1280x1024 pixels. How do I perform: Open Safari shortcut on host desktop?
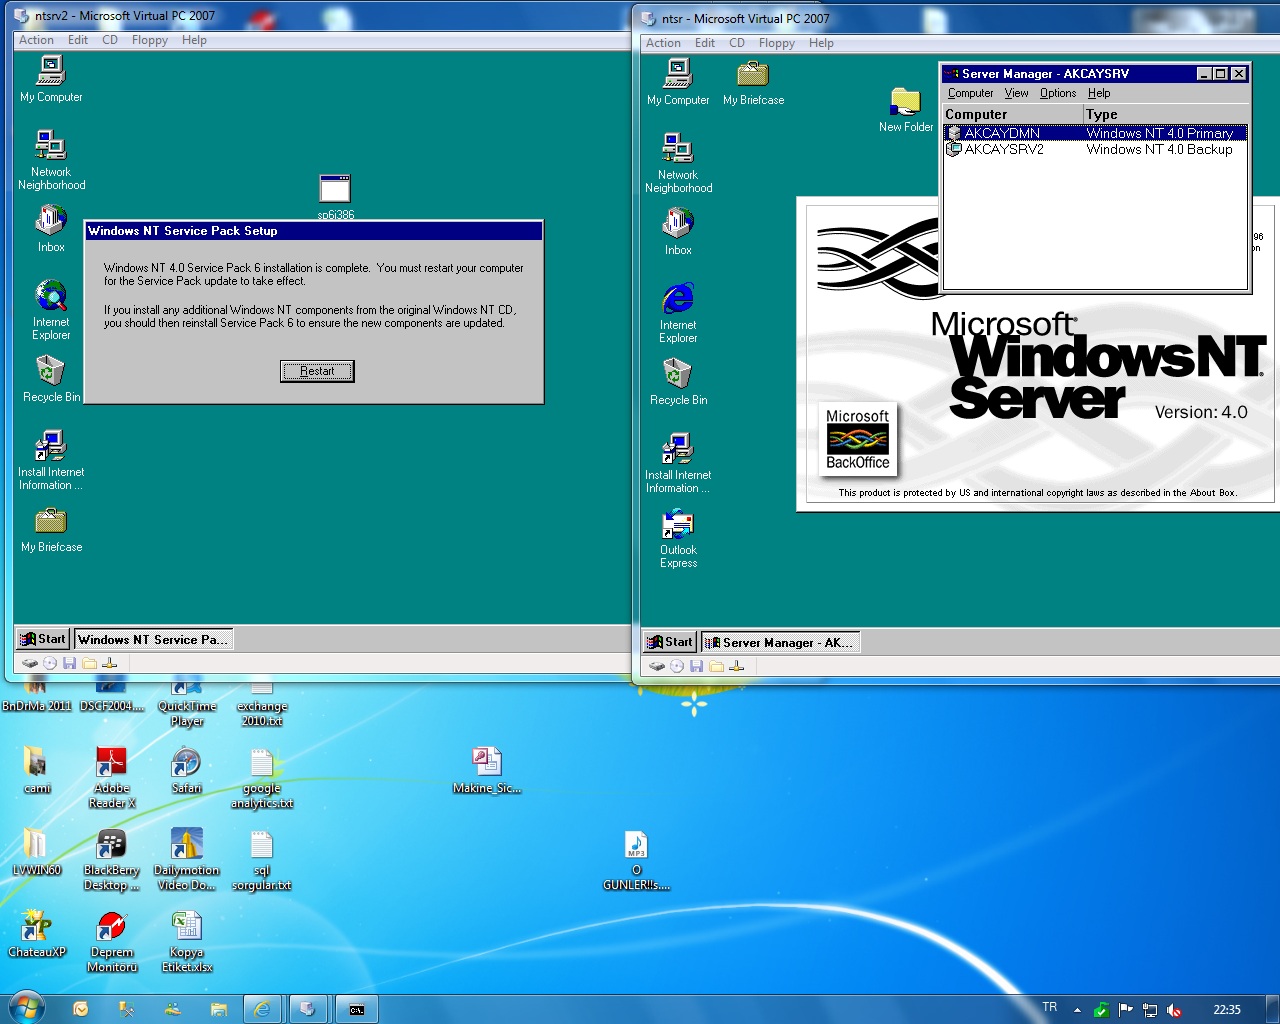tap(186, 770)
